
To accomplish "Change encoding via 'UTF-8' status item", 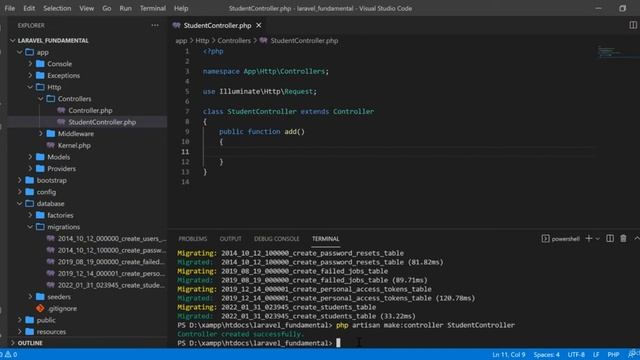I will tap(576, 354).
